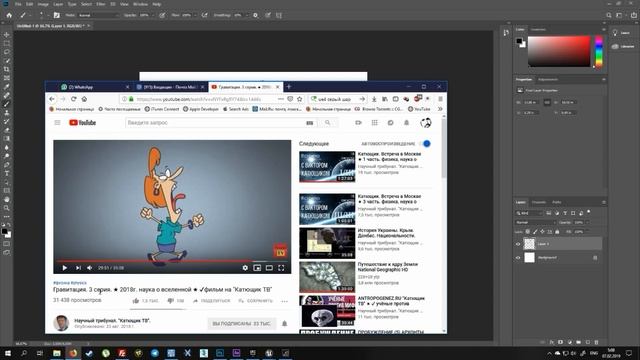Enter fullscreen in the video player

coord(281,268)
